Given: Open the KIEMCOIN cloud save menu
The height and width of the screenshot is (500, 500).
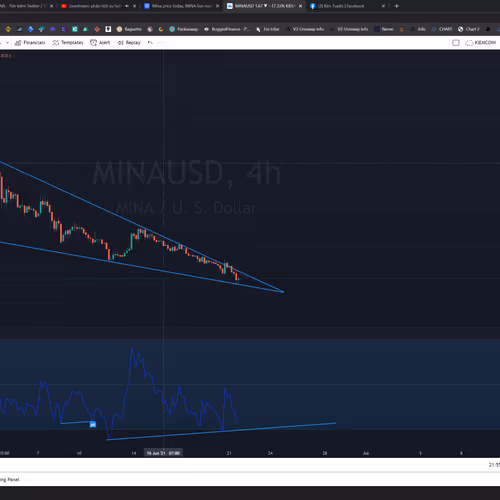Looking at the screenshot, I should point(480,43).
